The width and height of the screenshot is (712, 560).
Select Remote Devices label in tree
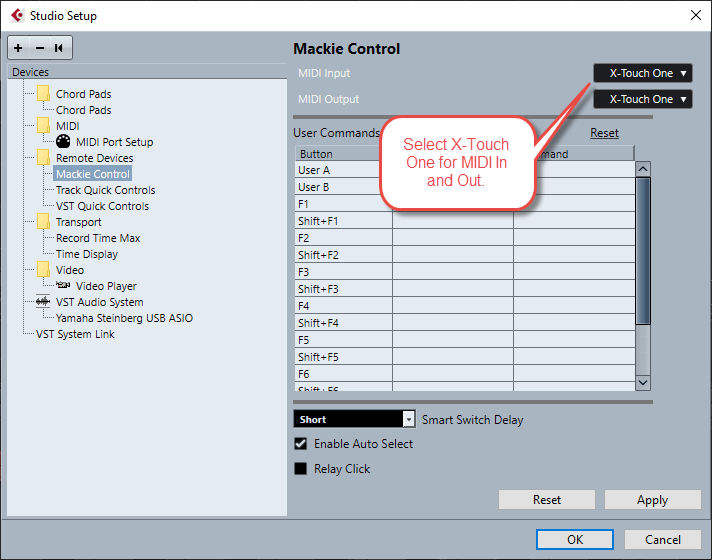point(94,158)
